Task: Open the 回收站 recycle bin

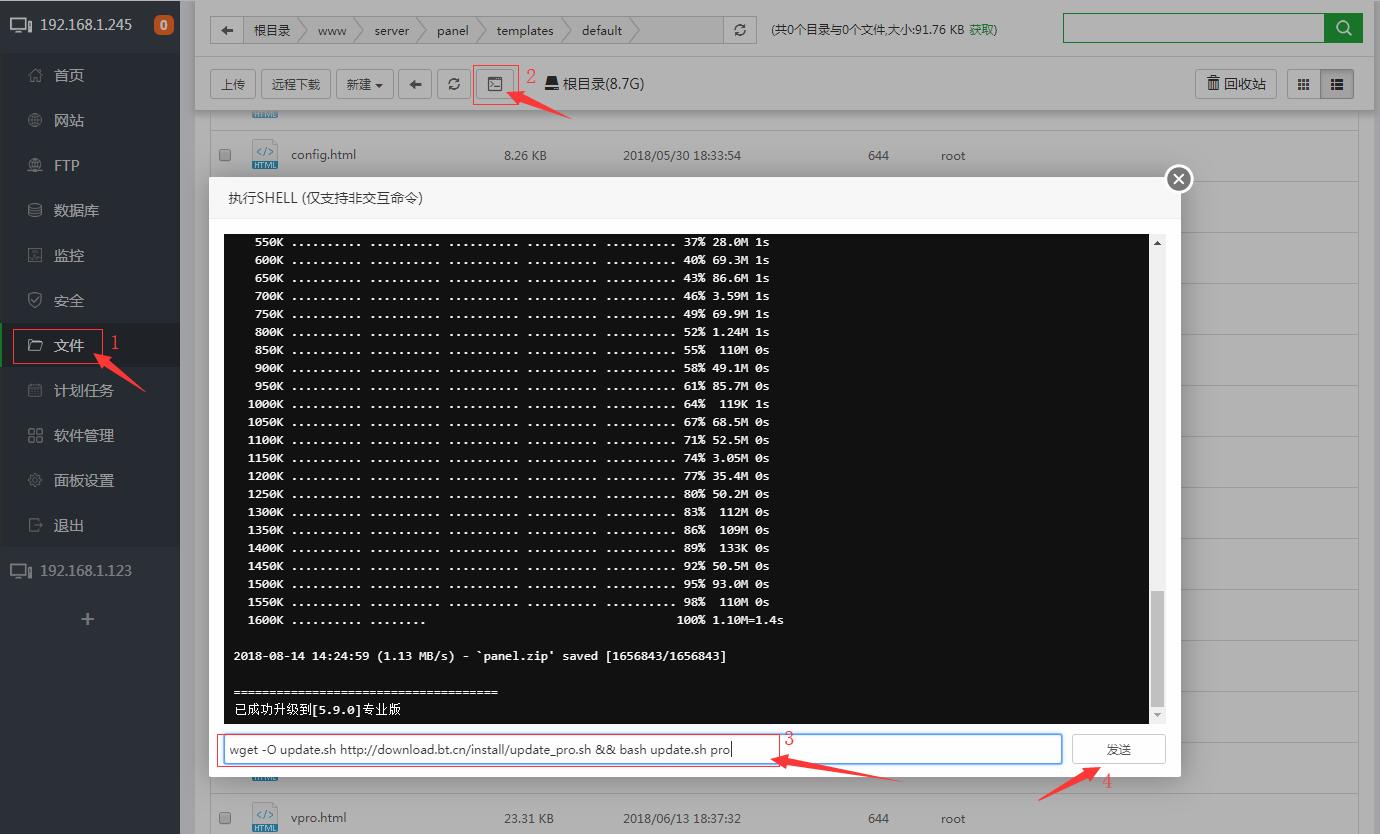Action: pos(1236,84)
